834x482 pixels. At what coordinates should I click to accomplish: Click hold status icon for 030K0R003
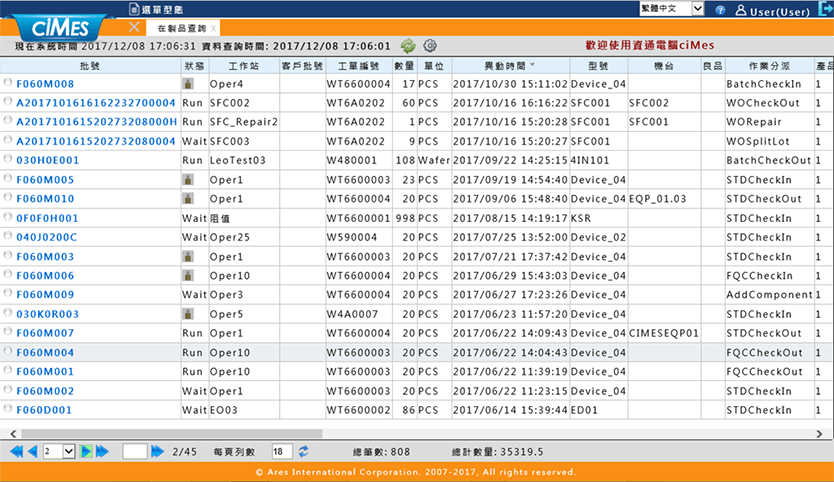(x=188, y=314)
